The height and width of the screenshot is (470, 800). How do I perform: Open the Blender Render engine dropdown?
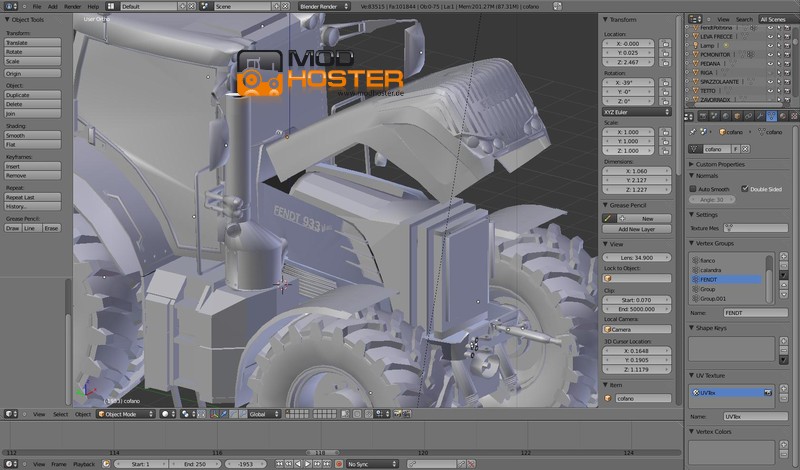pos(324,7)
